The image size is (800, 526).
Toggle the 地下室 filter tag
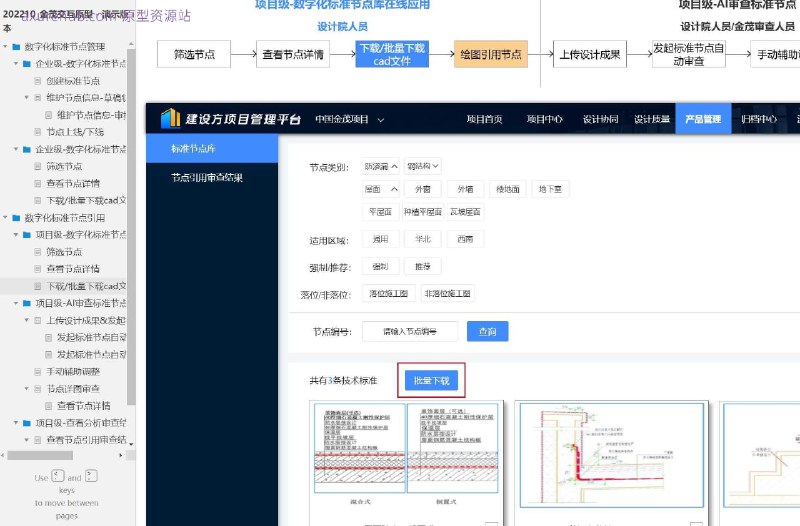coord(550,189)
